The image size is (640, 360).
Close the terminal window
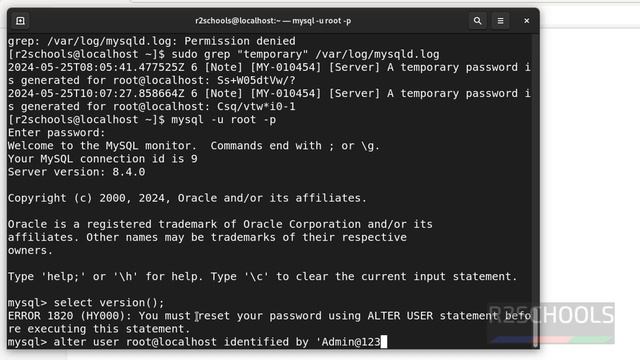527,21
